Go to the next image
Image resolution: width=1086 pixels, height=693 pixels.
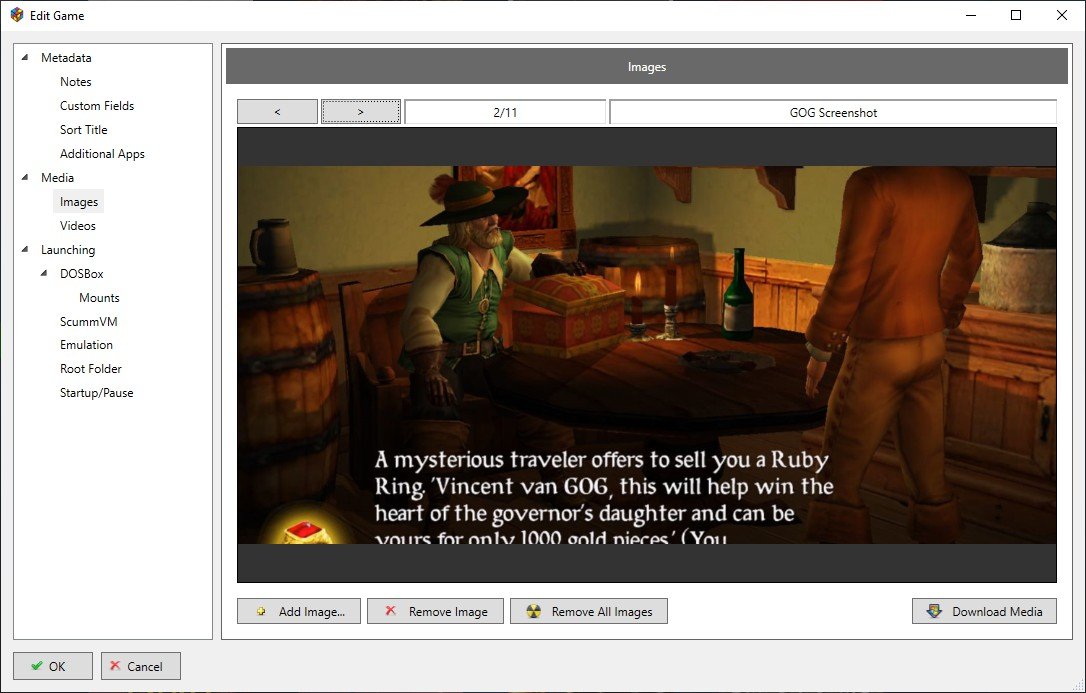click(x=361, y=111)
